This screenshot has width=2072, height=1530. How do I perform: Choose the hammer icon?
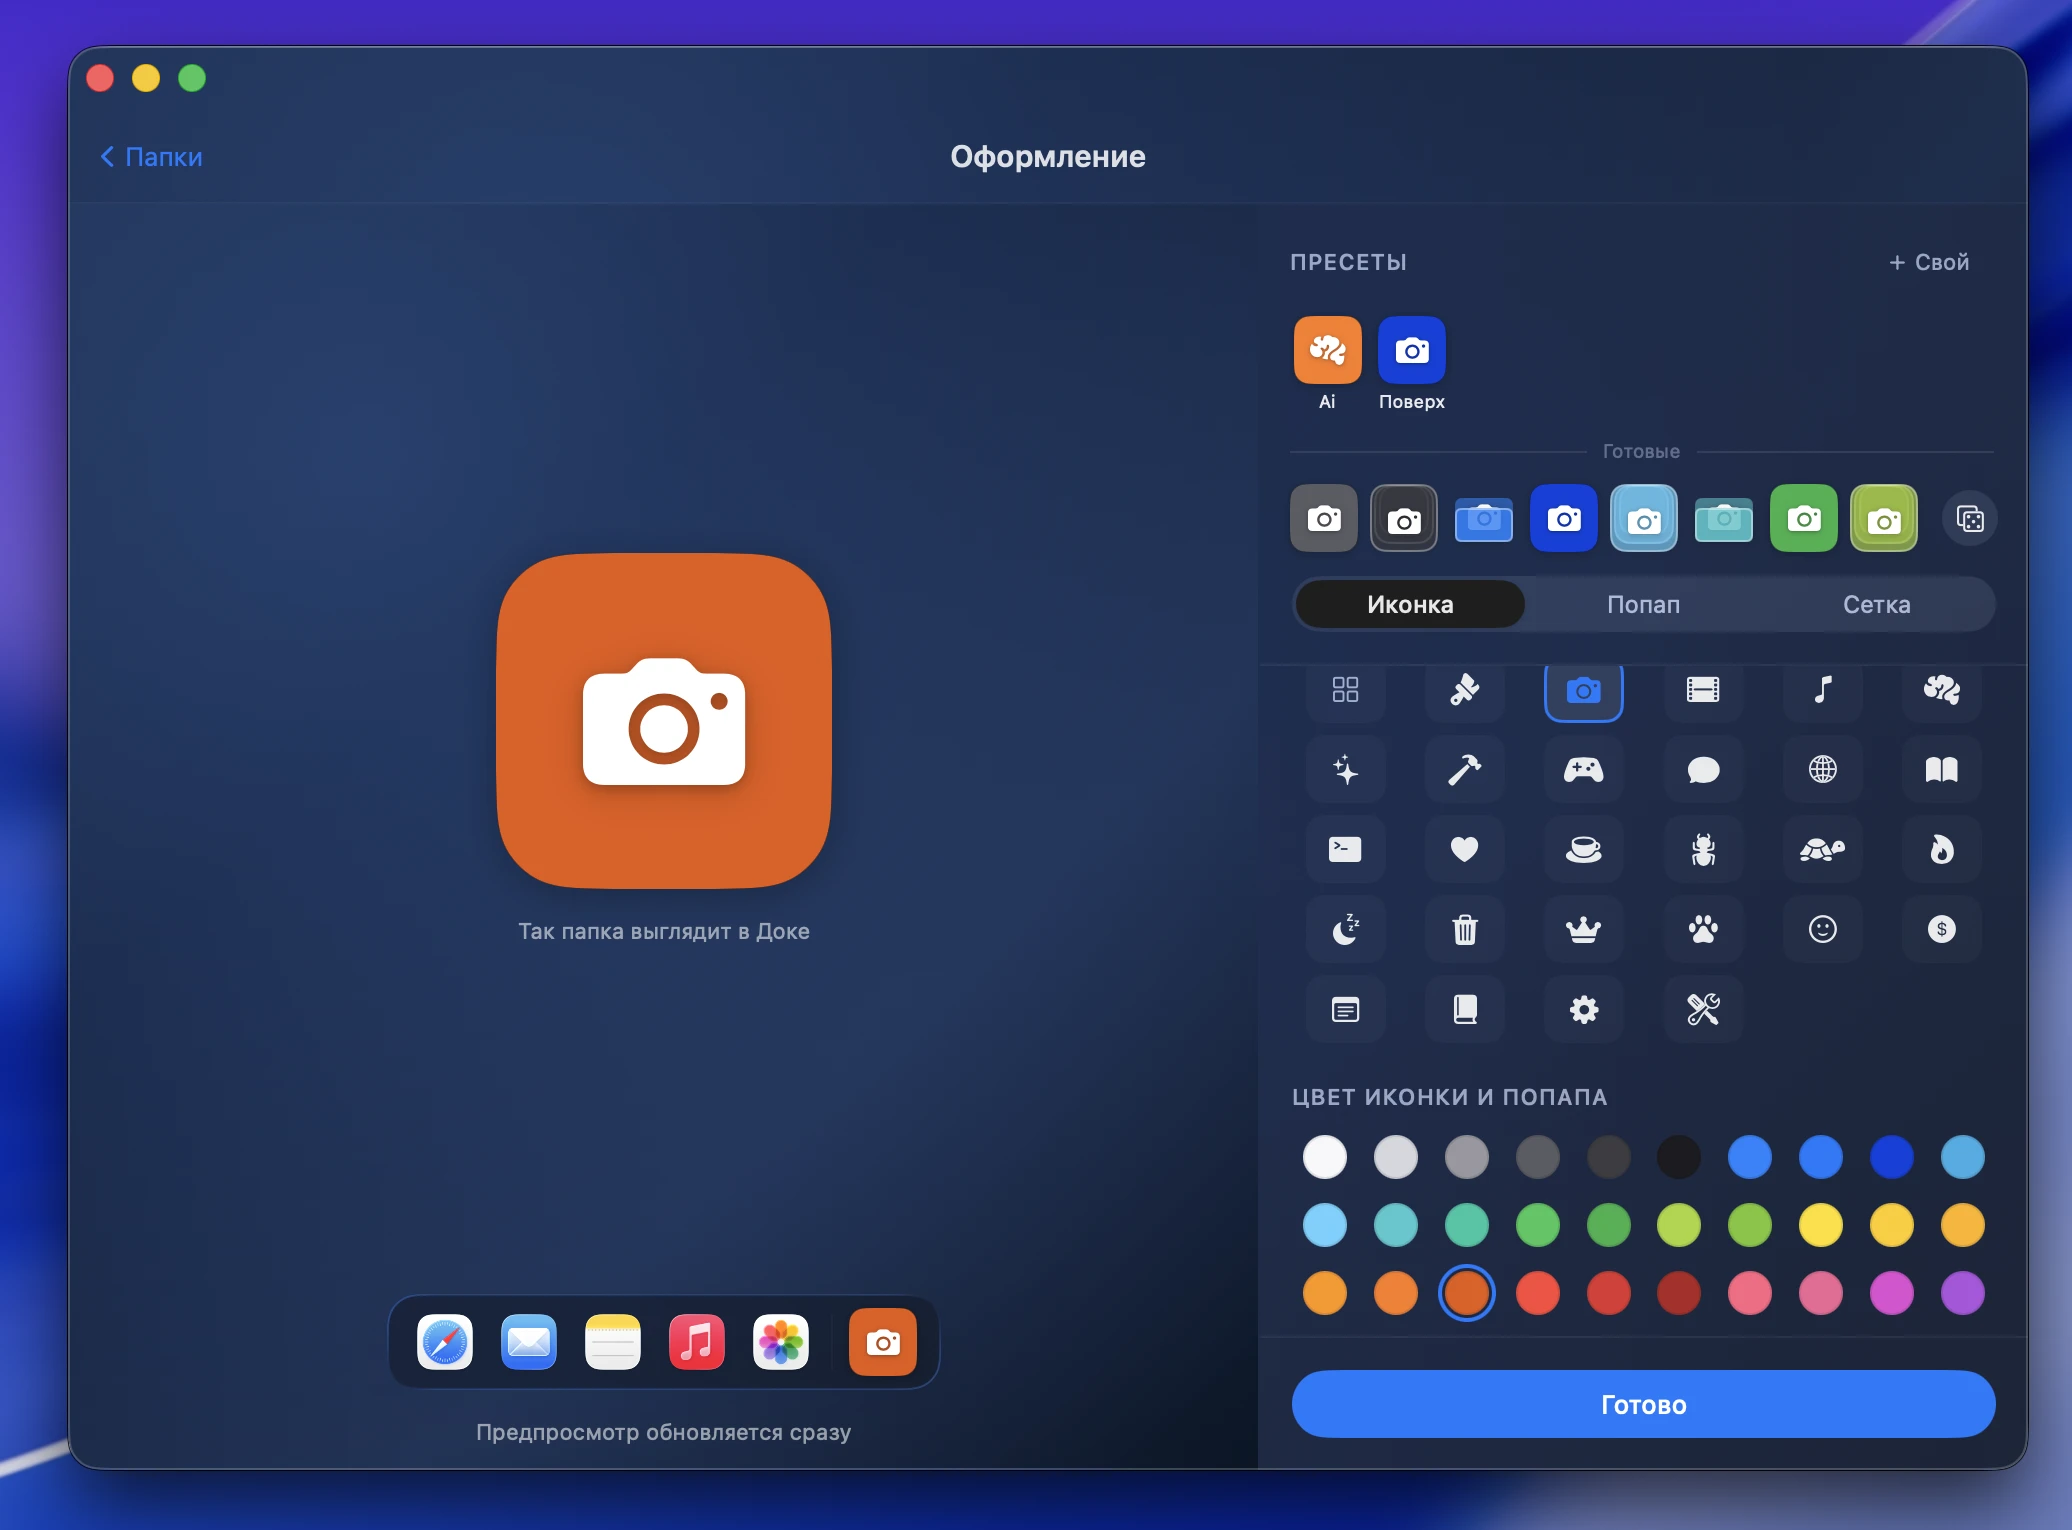point(1464,769)
